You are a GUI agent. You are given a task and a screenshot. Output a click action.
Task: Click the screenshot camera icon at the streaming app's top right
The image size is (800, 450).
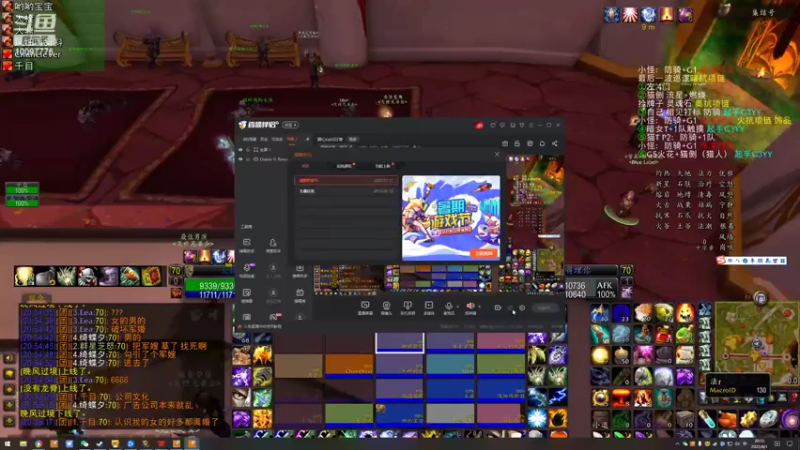point(505,144)
